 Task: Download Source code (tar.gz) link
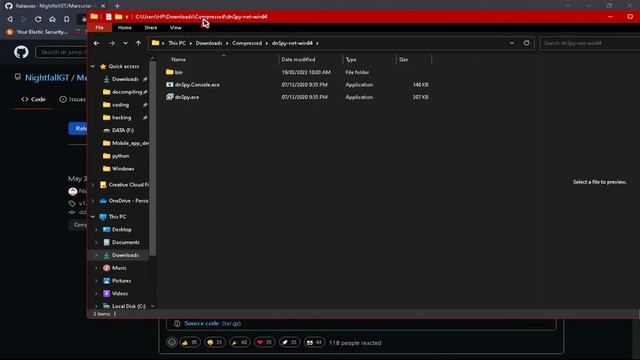(213, 323)
